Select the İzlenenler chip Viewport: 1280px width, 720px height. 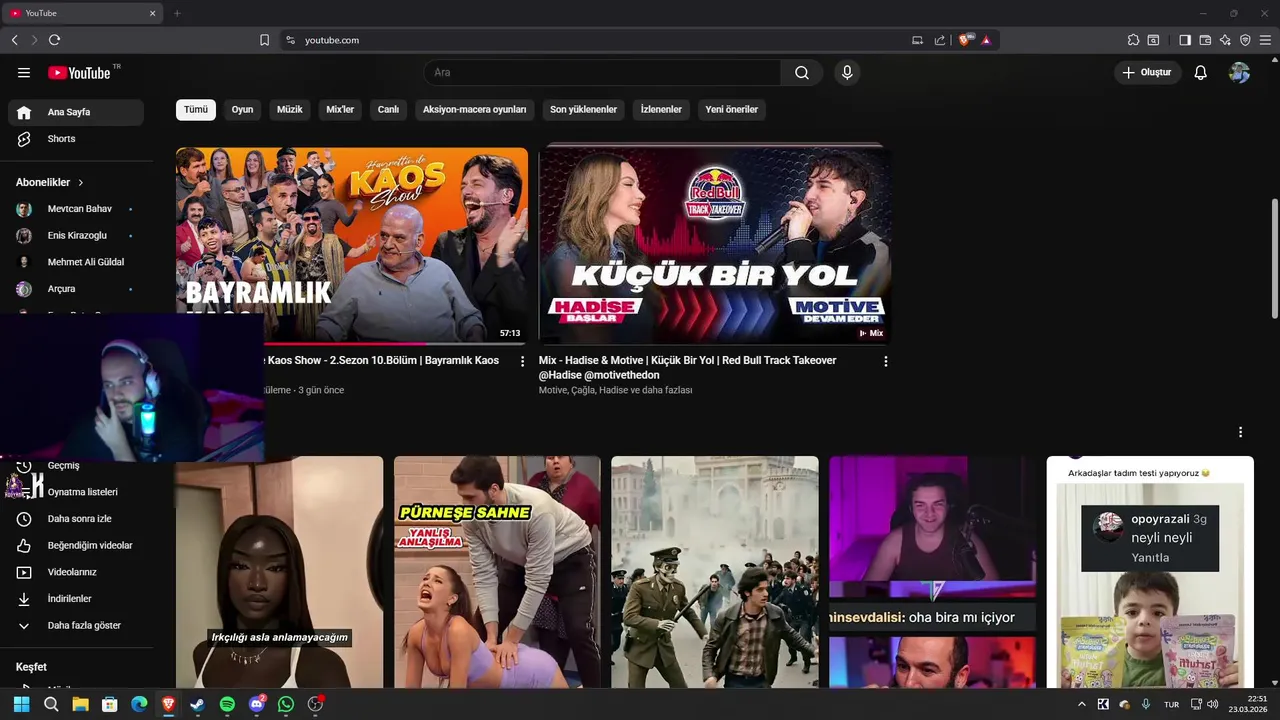661,109
